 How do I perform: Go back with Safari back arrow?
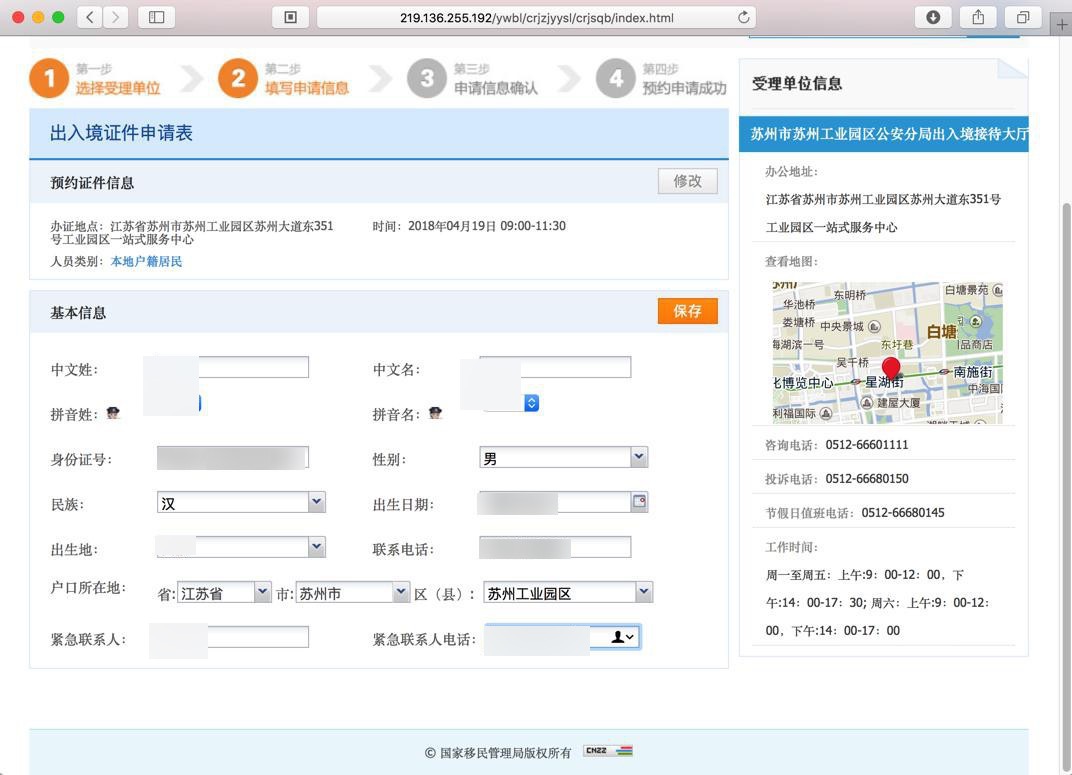tap(90, 17)
